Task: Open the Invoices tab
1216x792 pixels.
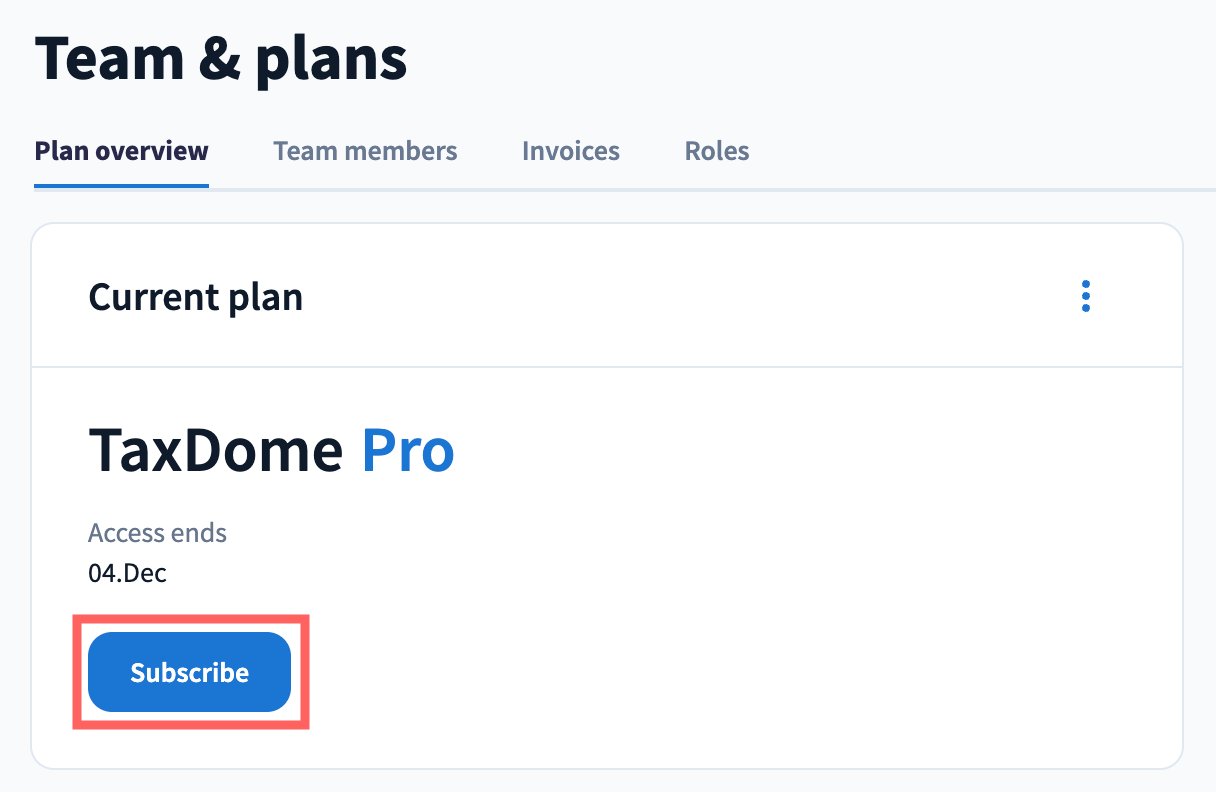Action: pos(570,151)
